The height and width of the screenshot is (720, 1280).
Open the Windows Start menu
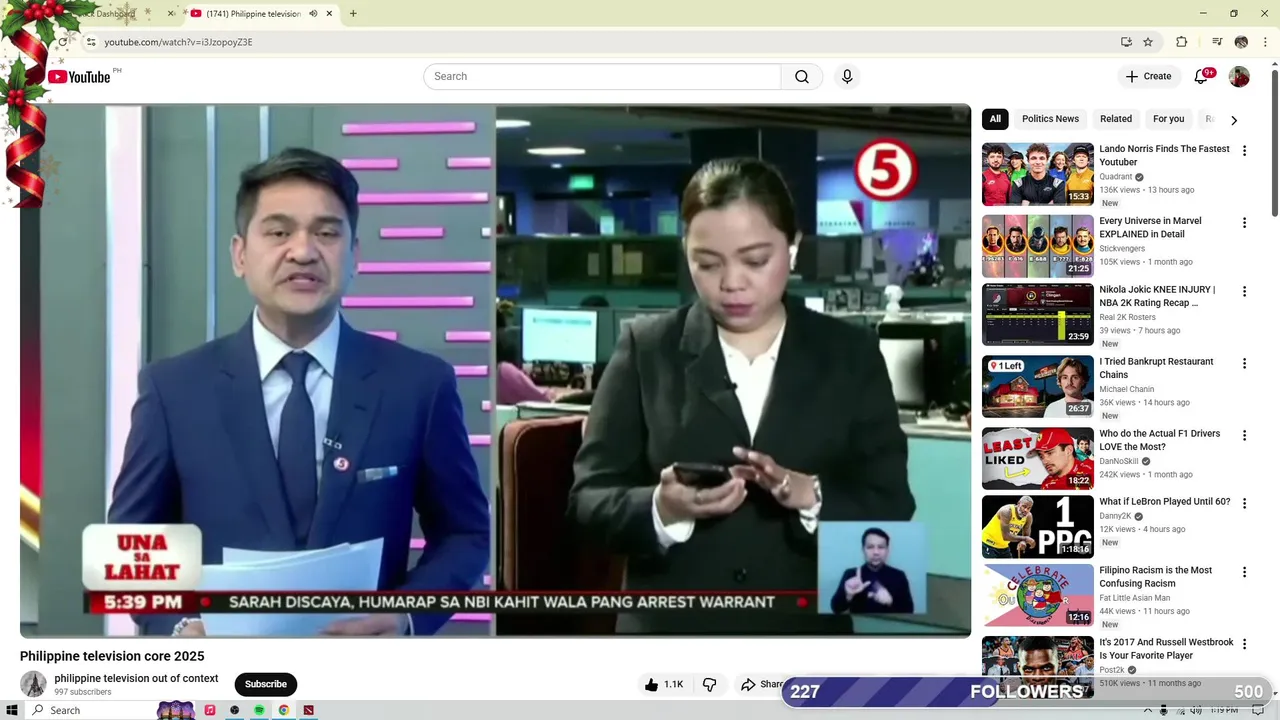pos(12,710)
